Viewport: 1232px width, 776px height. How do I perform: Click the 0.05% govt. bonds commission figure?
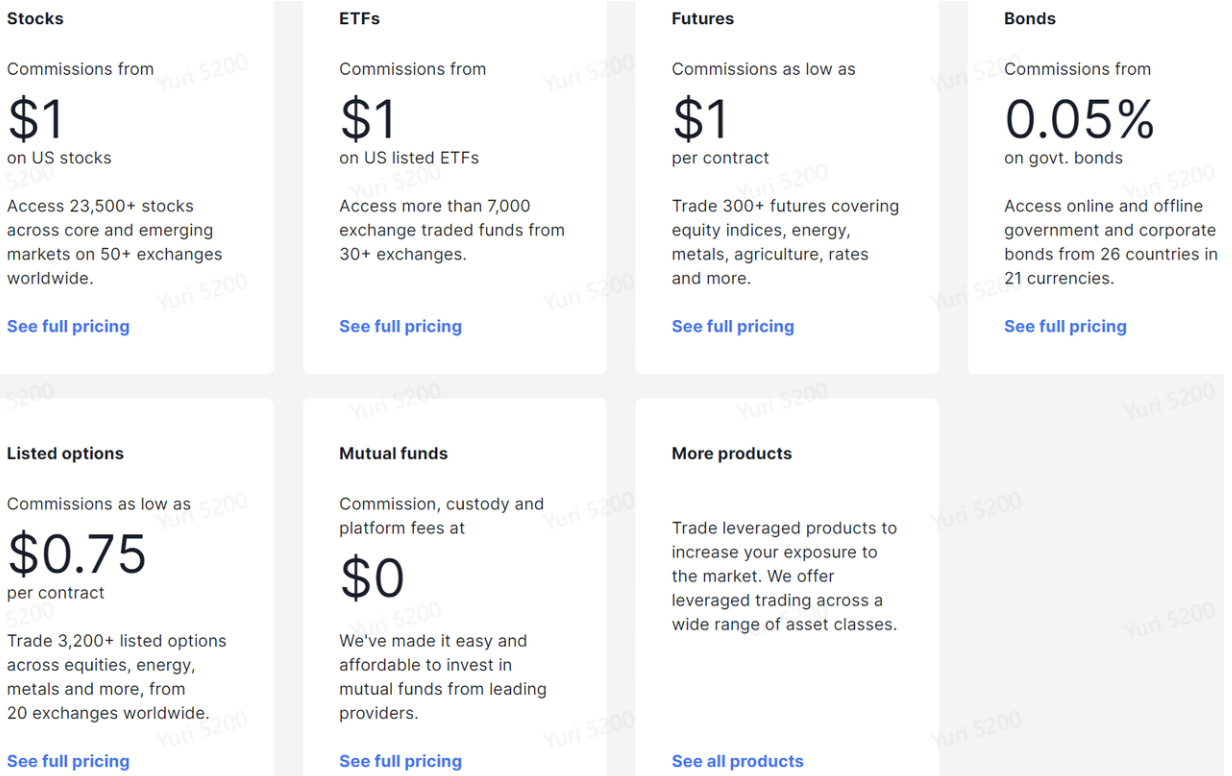(x=1080, y=119)
